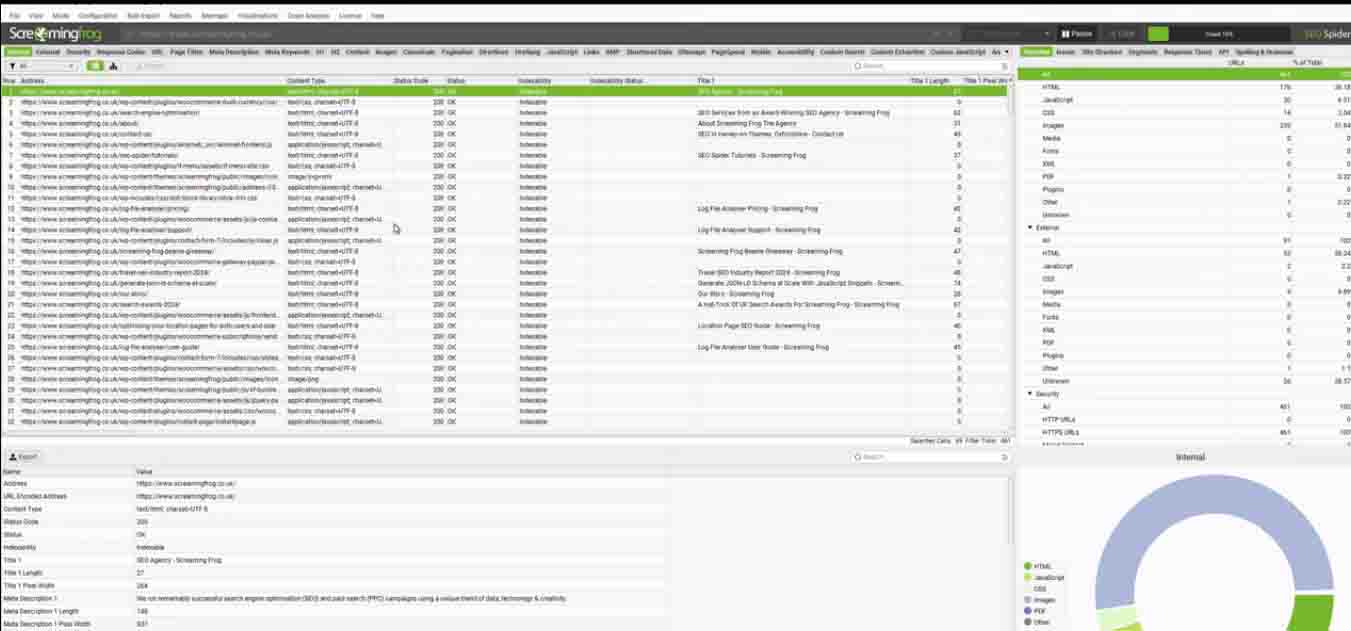Select the 'Travel SEO Industry Report 2024' title cell
1351x631 pixels.
click(768, 272)
